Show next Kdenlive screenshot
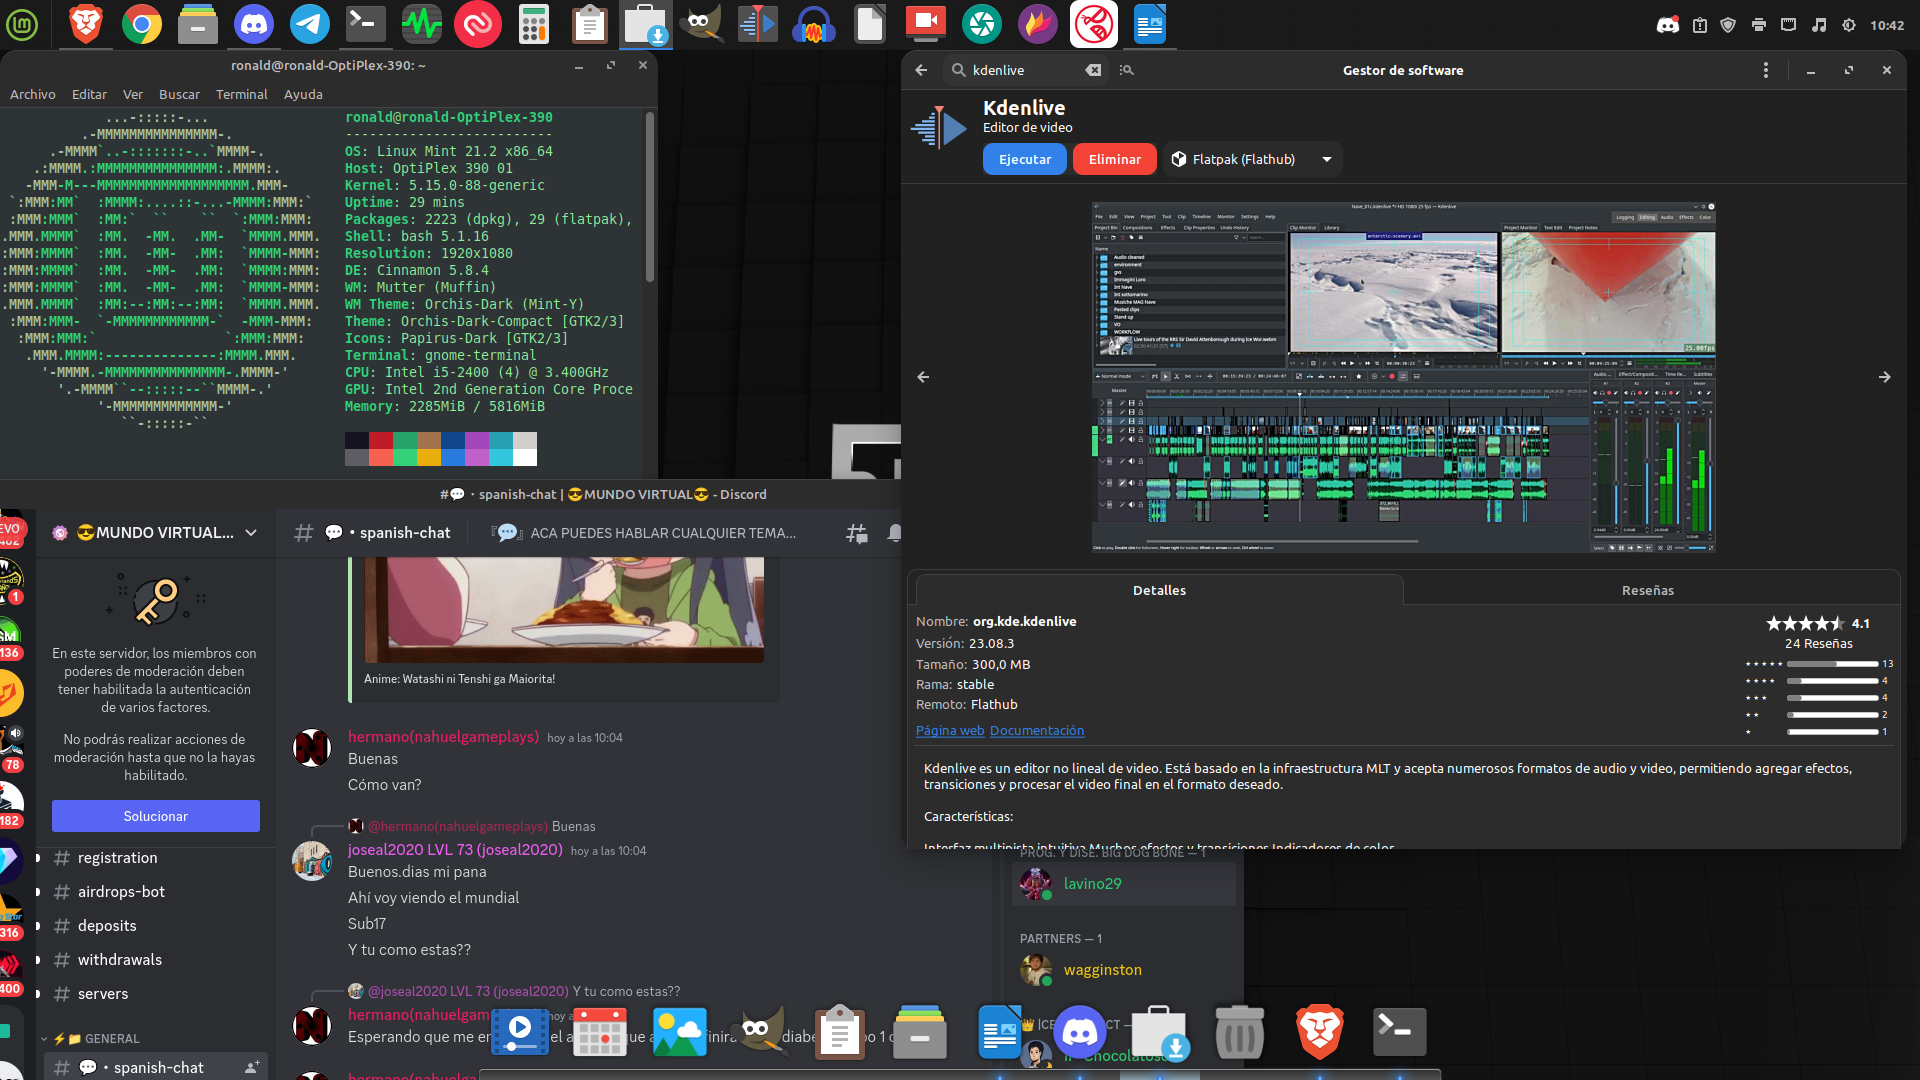Image resolution: width=1920 pixels, height=1080 pixels. [x=1885, y=377]
